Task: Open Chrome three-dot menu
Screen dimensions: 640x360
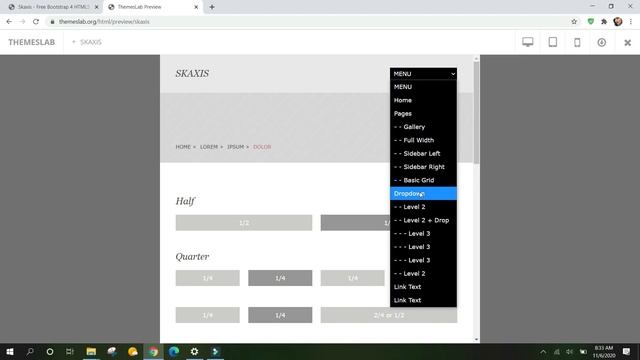Action: (631, 22)
